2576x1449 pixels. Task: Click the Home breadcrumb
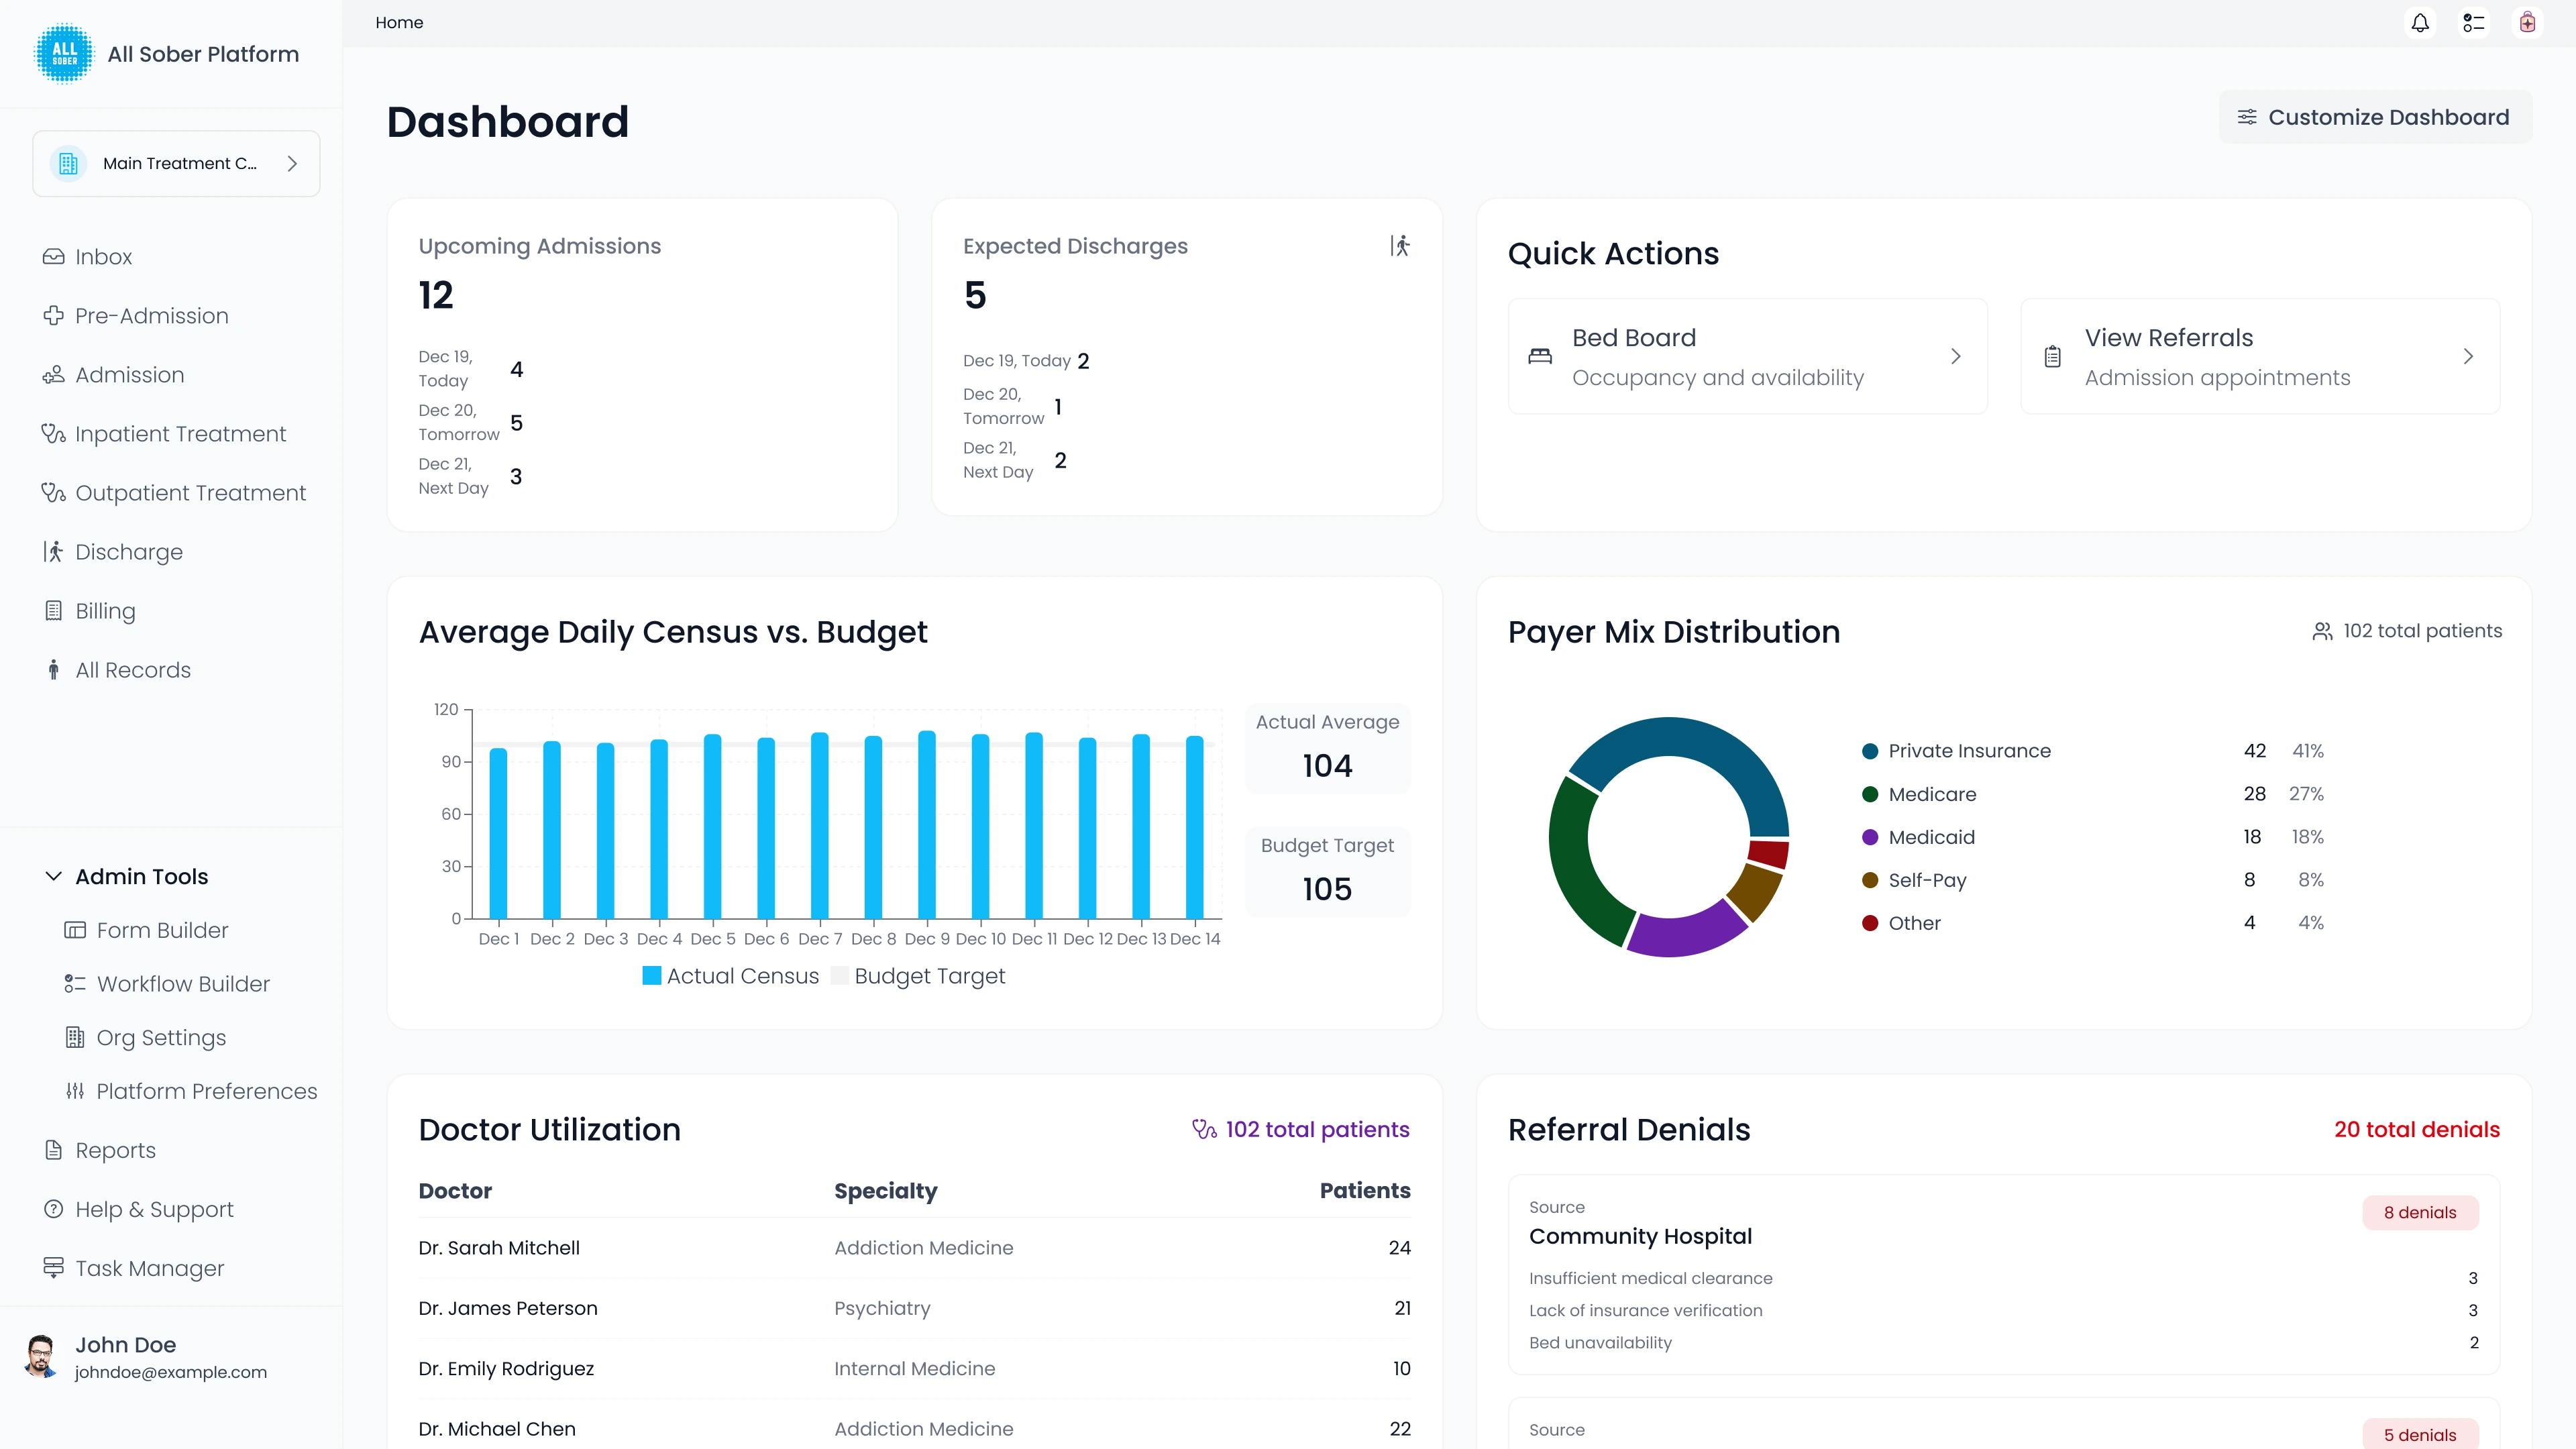[399, 22]
